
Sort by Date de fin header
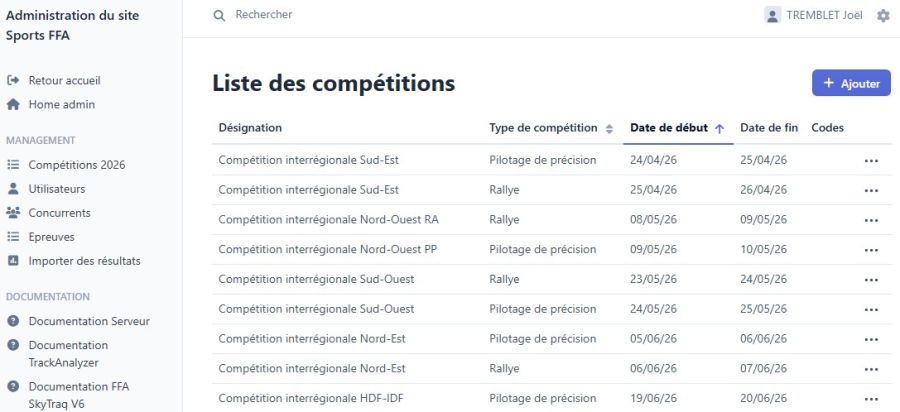[768, 128]
